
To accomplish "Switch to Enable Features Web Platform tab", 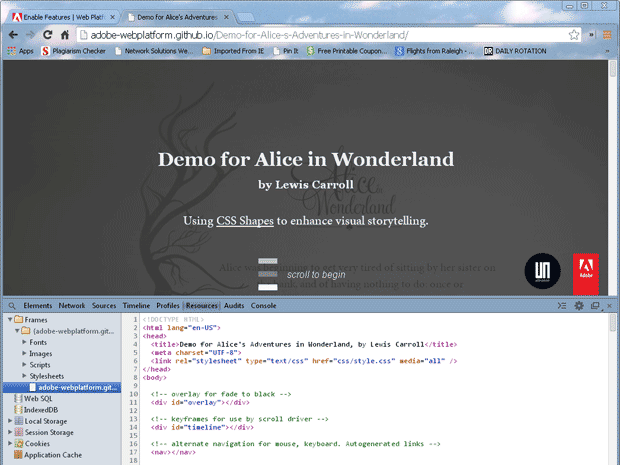I will [x=63, y=17].
